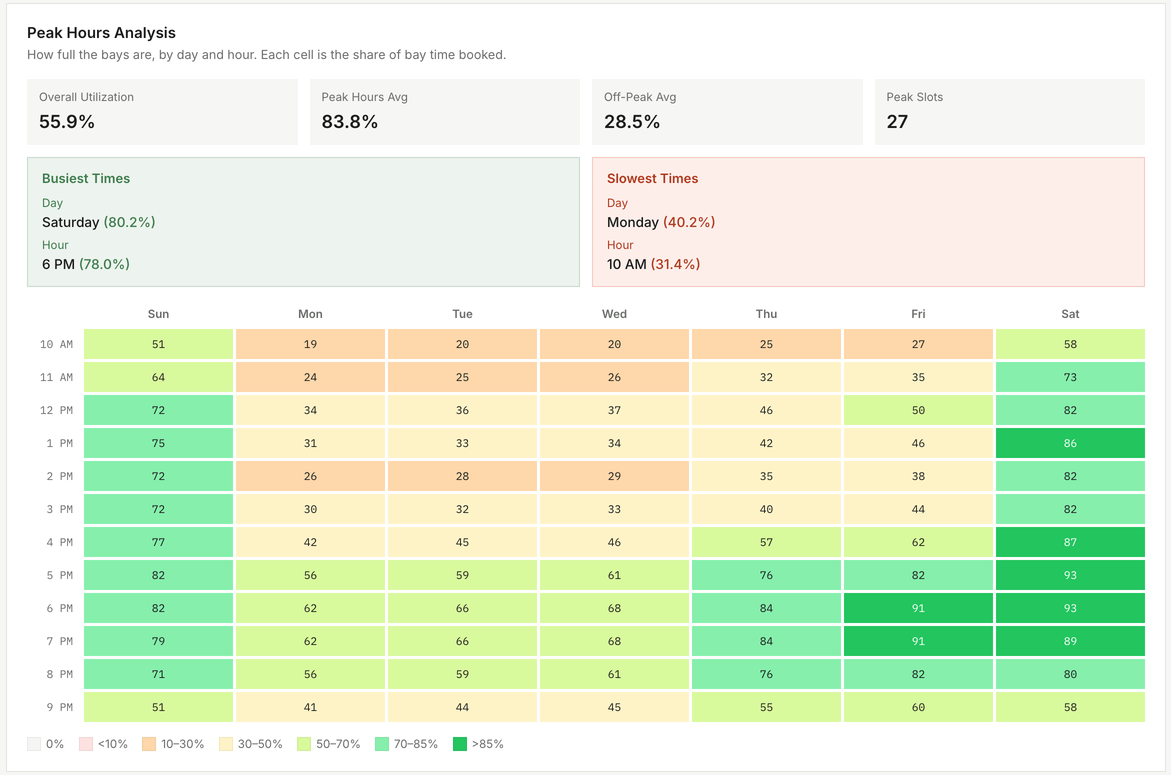Select the Slowest Times panel
The height and width of the screenshot is (775, 1171).
click(869, 222)
